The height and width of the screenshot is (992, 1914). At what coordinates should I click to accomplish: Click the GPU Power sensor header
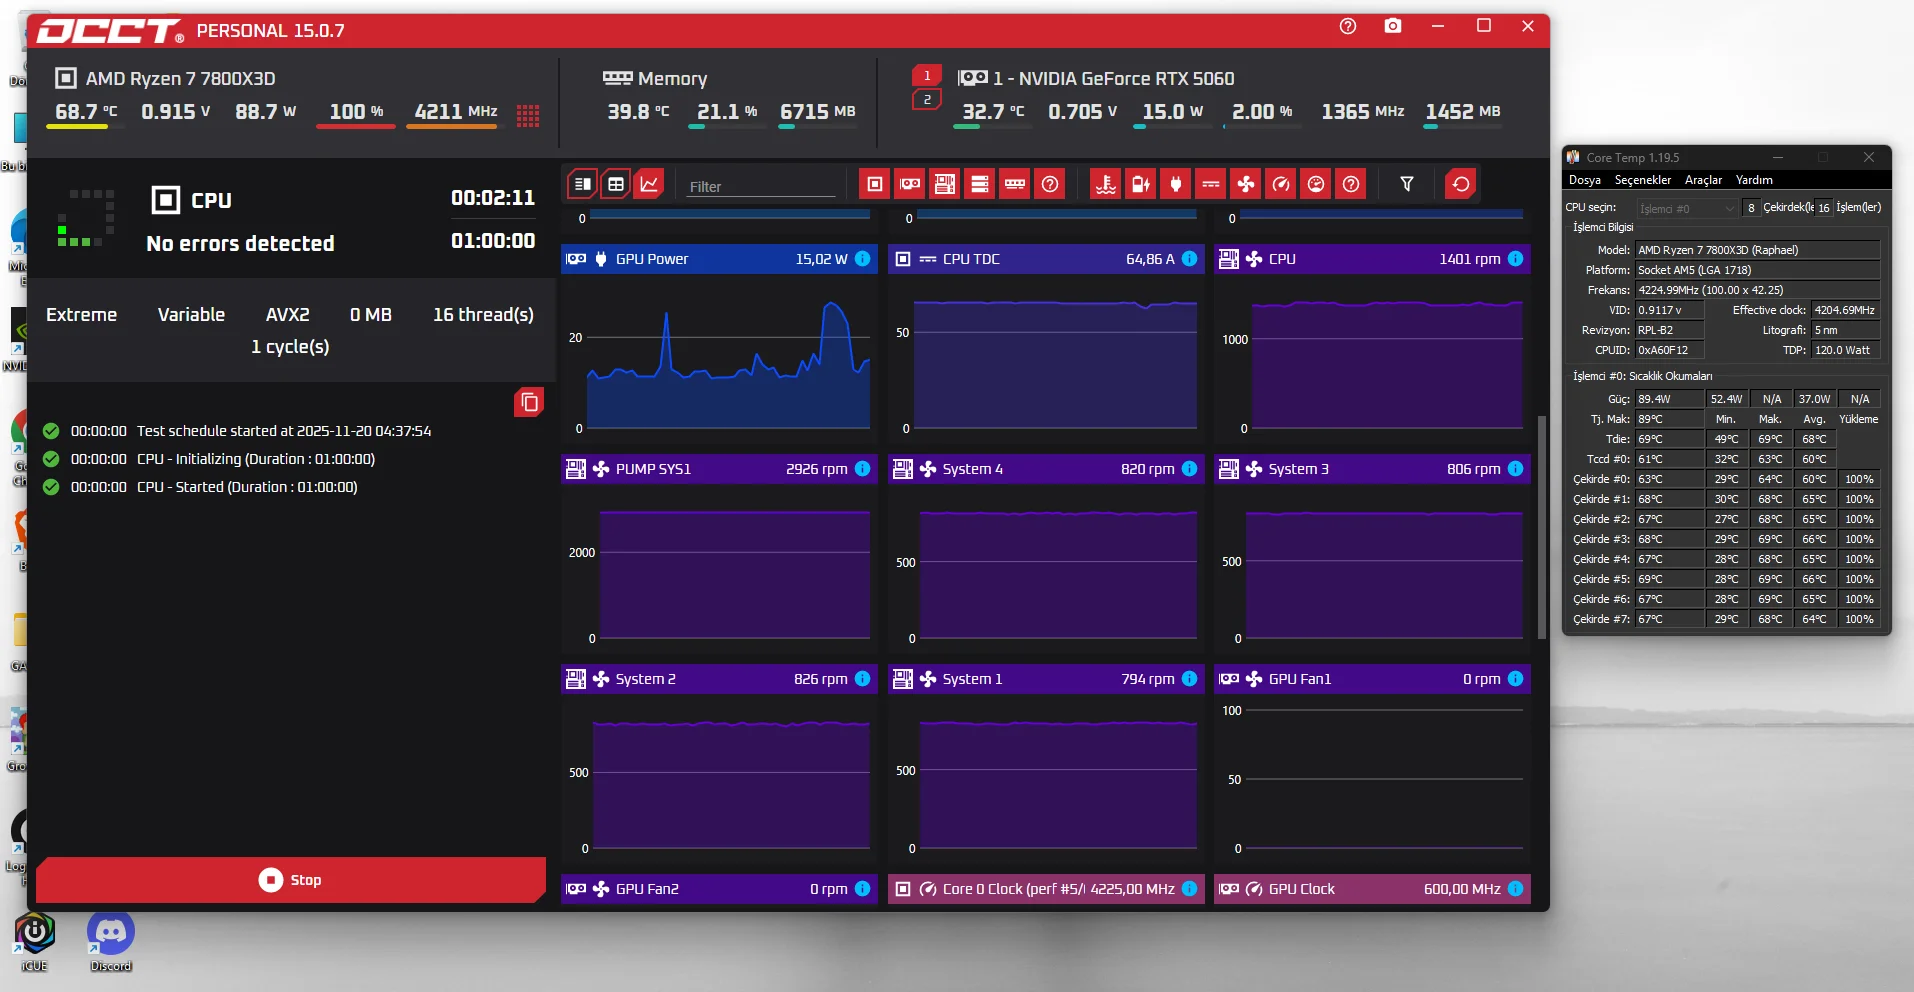coord(718,259)
